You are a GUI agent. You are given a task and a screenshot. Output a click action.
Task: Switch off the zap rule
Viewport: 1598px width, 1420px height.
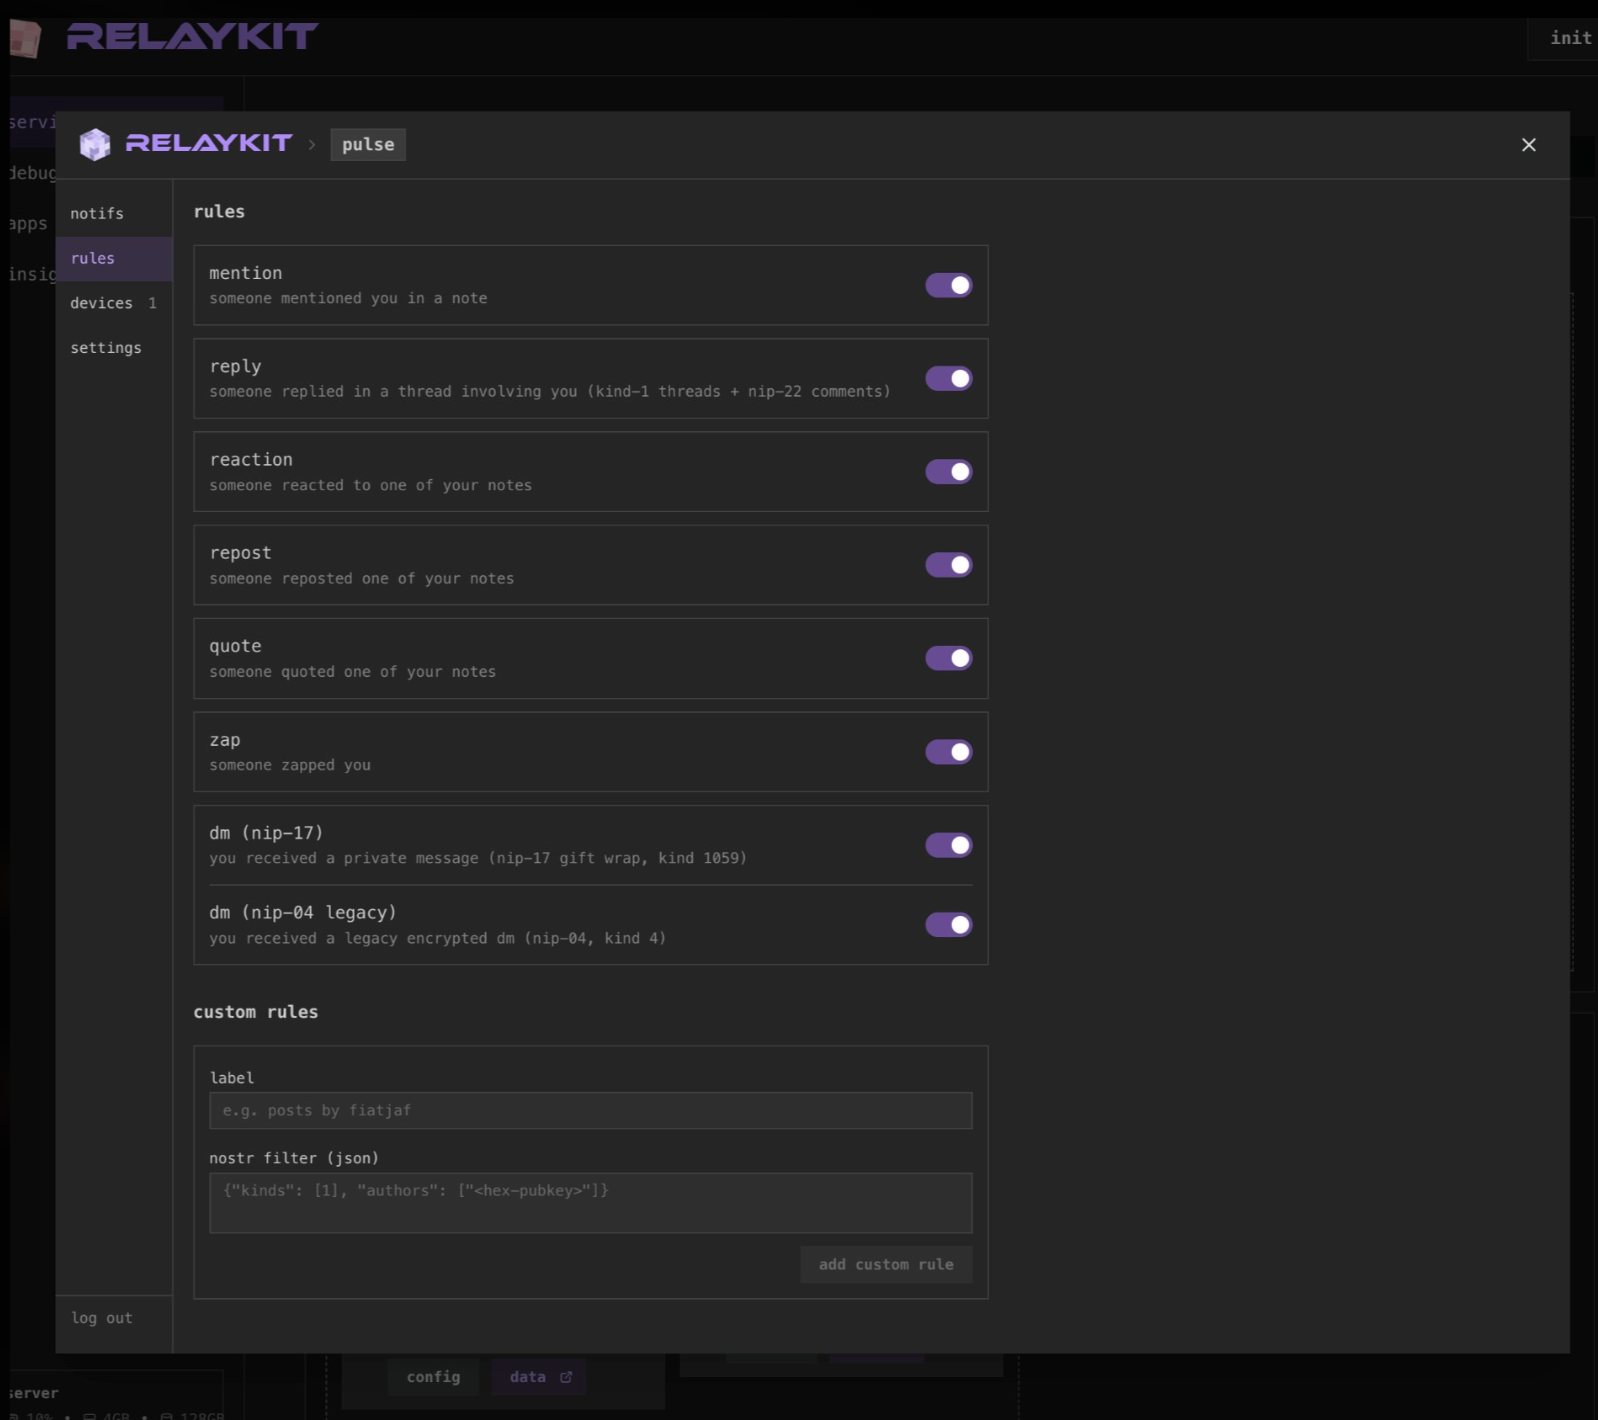948,752
